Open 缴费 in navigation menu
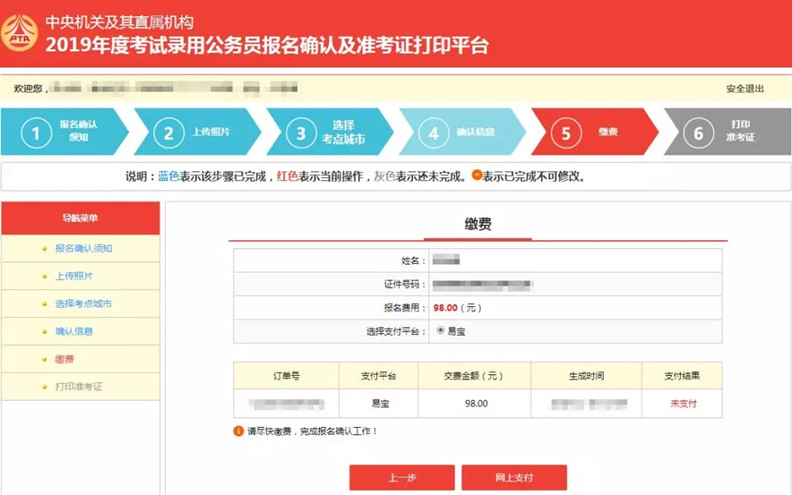792x495 pixels. click(x=64, y=359)
